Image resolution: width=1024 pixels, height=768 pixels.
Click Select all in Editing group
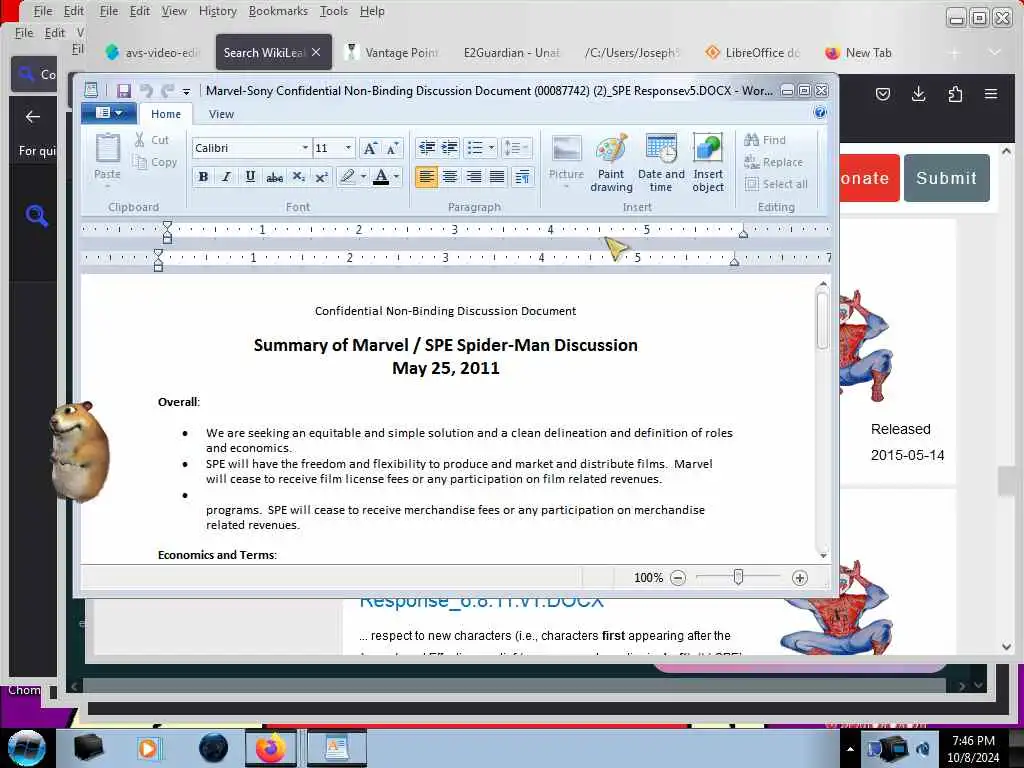776,184
